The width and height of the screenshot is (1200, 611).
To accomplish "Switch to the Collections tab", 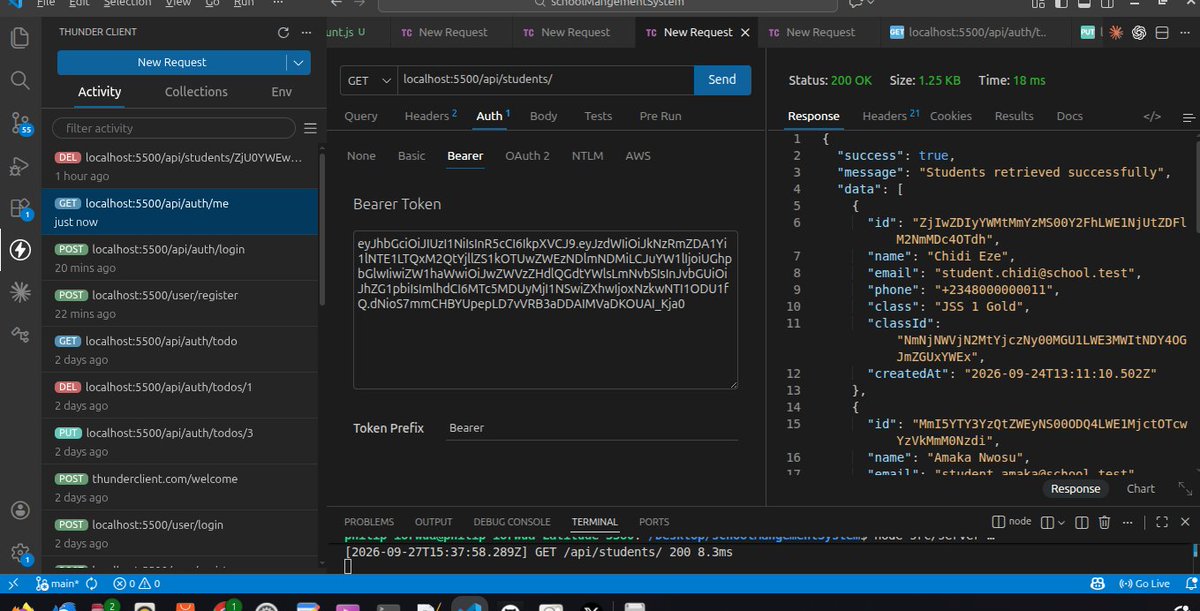I will pyautogui.click(x=196, y=92).
